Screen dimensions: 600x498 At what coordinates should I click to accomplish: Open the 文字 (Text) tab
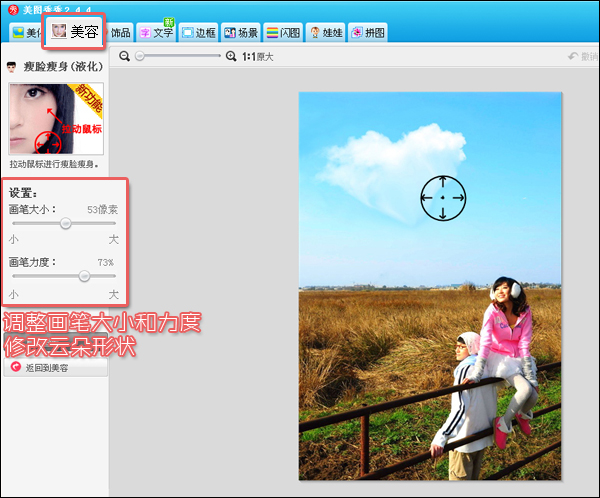pos(155,33)
